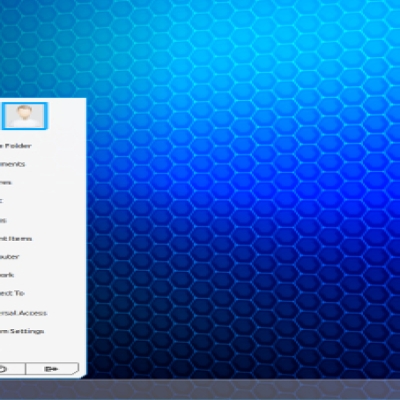
Task: Select the Network menu entry
Action: click(x=7, y=275)
